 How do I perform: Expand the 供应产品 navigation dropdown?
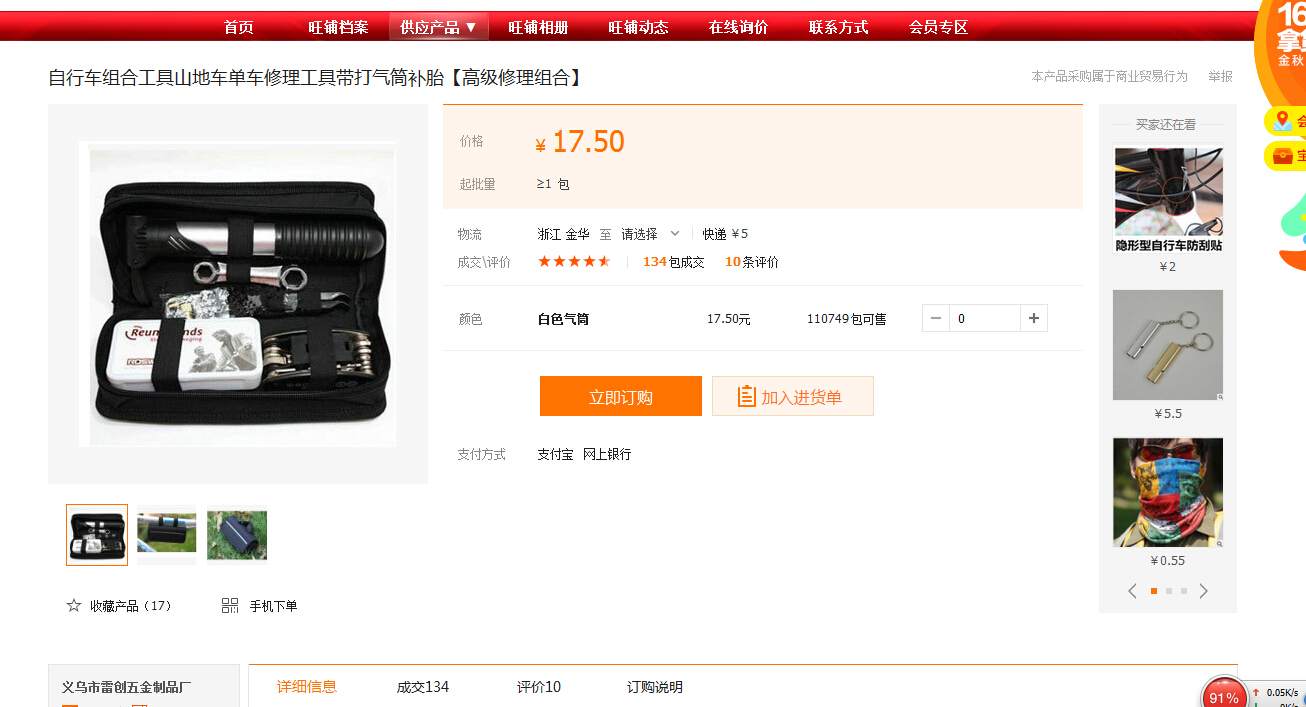tap(438, 27)
